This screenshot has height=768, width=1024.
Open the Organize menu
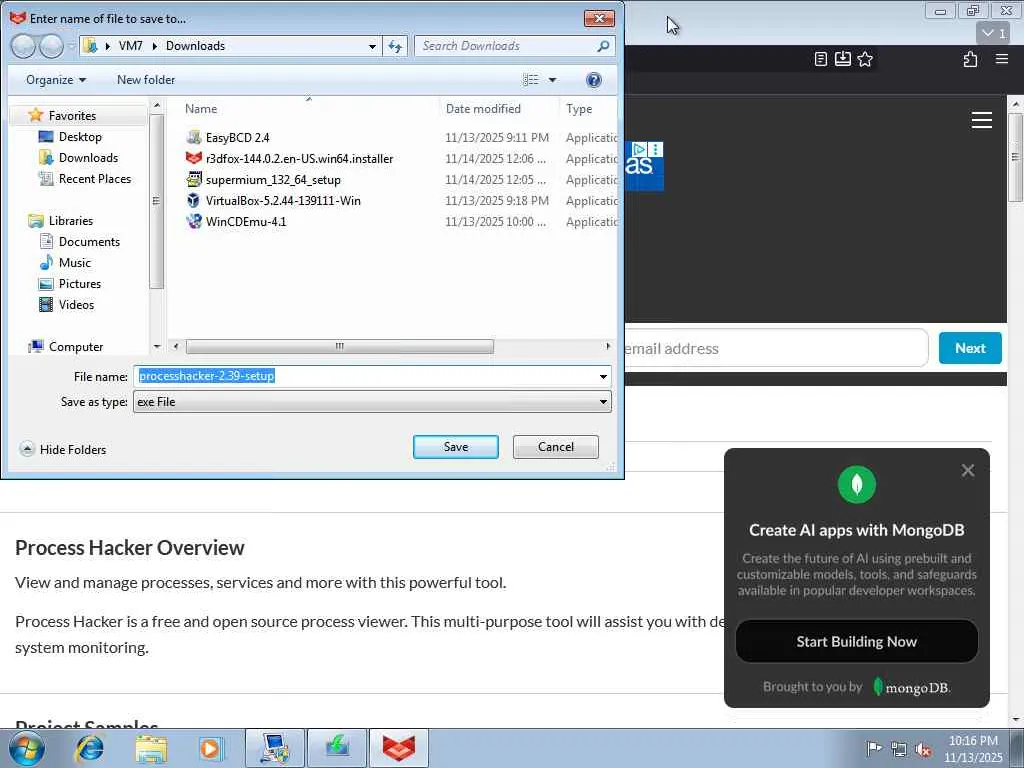click(56, 80)
